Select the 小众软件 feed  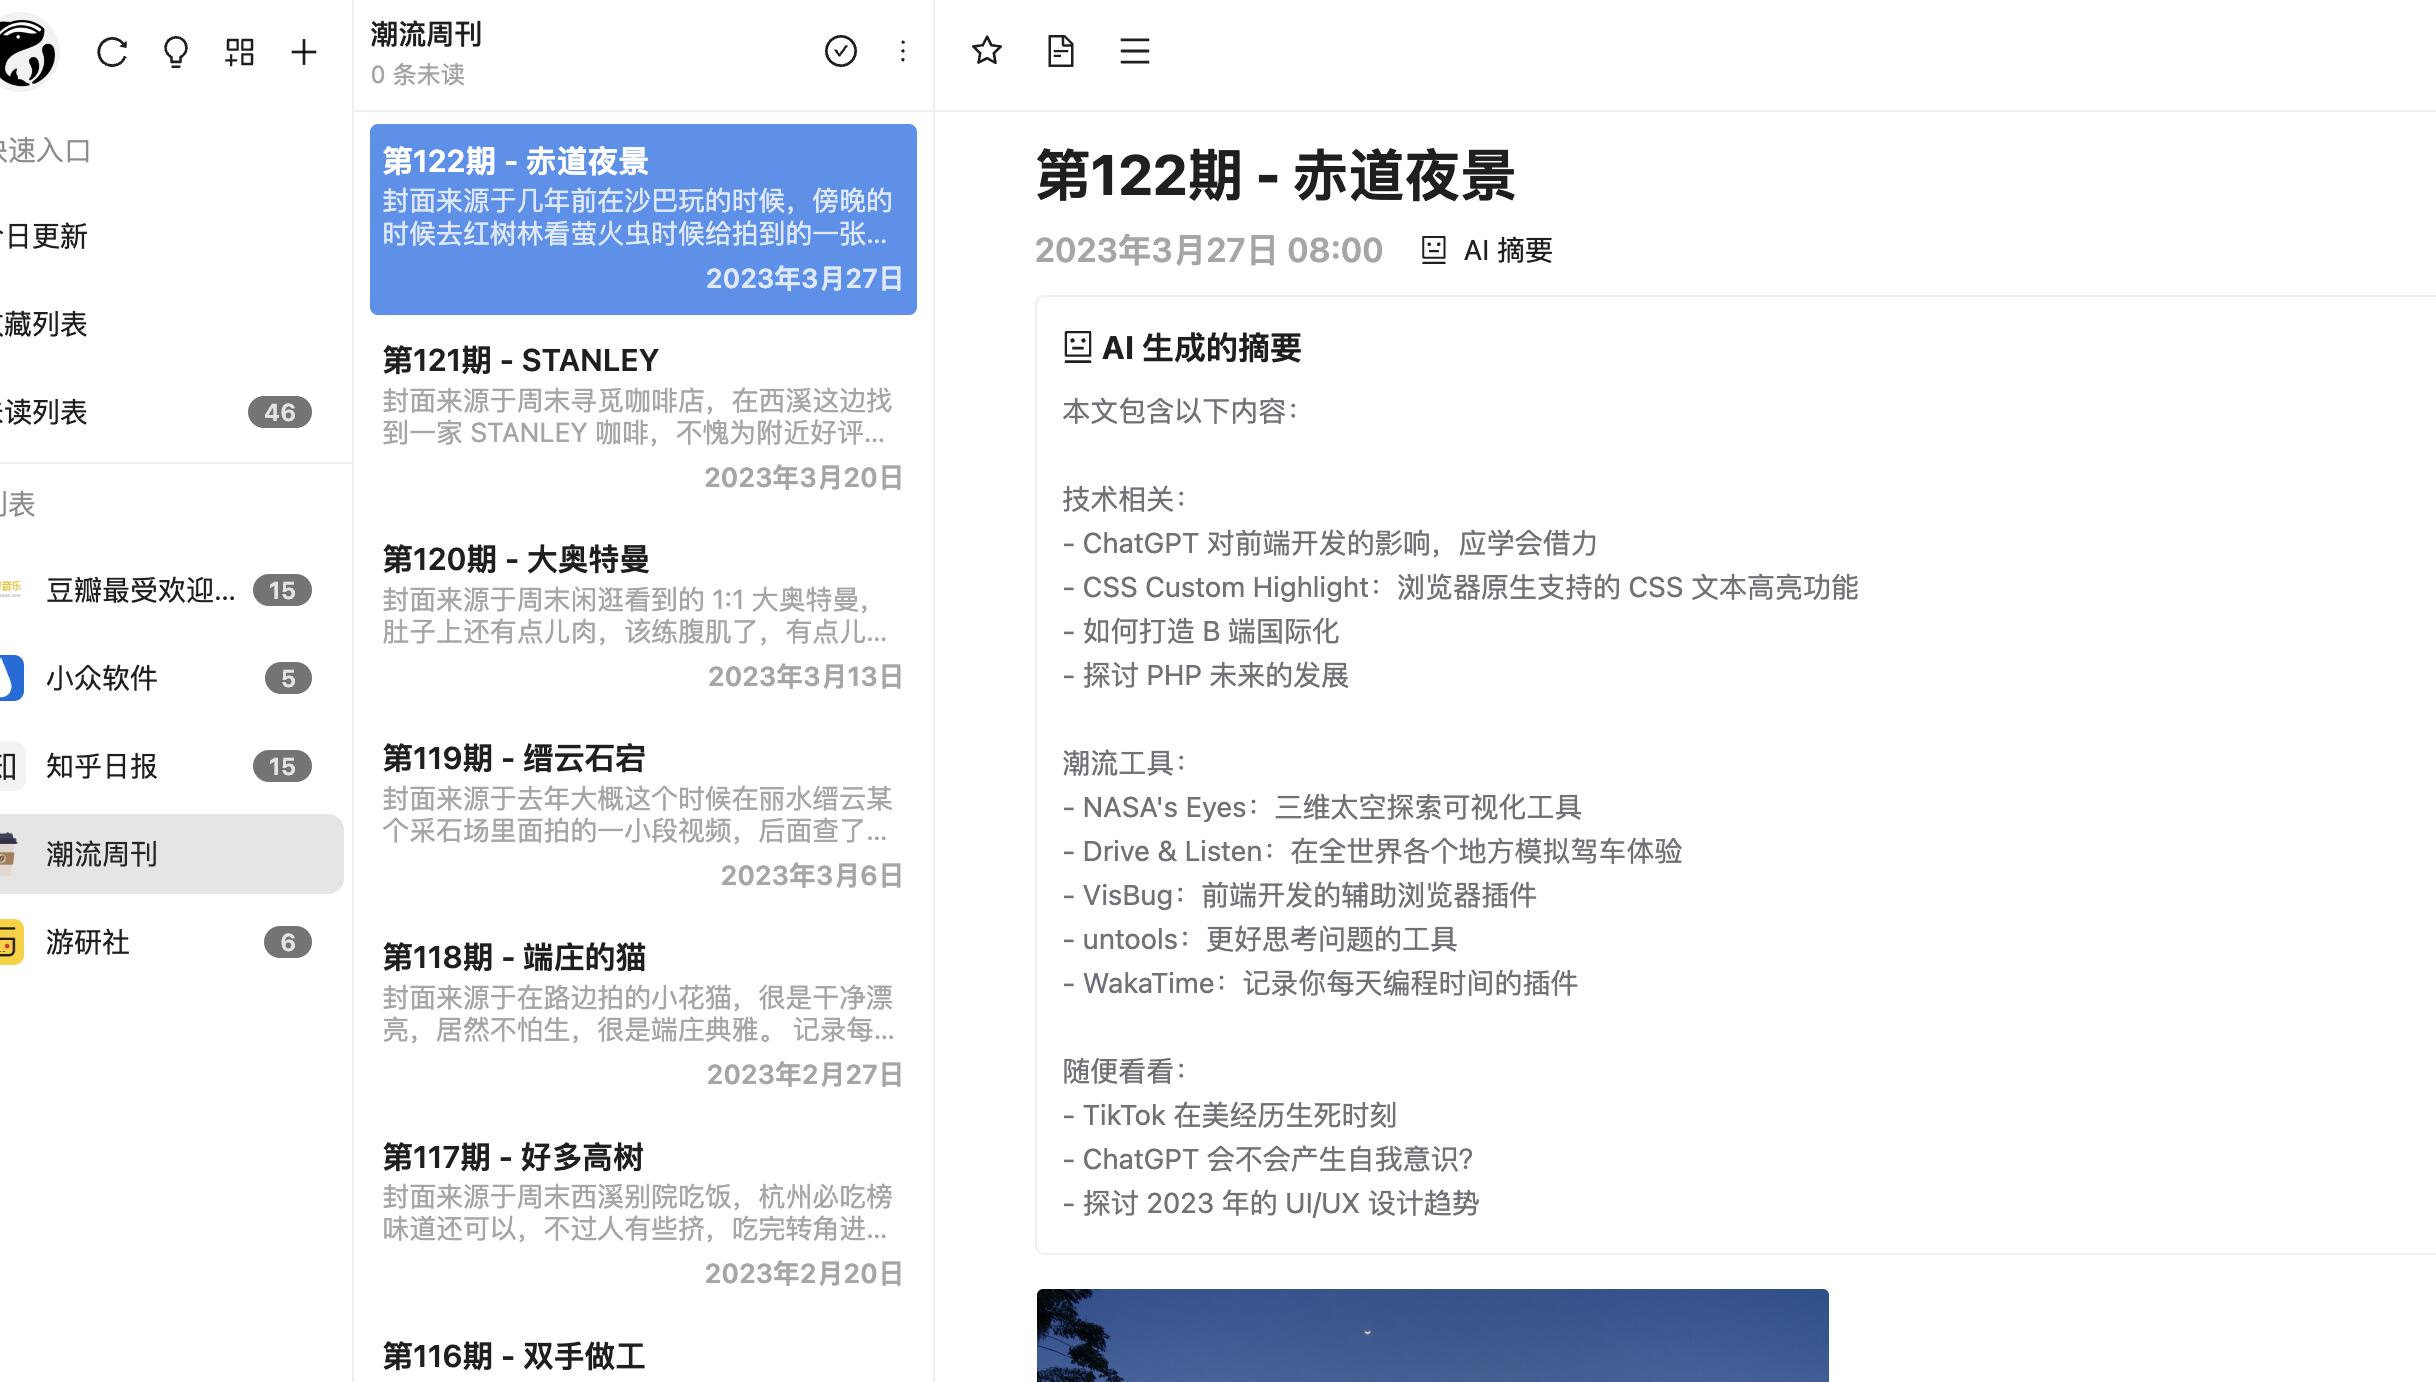click(x=102, y=678)
